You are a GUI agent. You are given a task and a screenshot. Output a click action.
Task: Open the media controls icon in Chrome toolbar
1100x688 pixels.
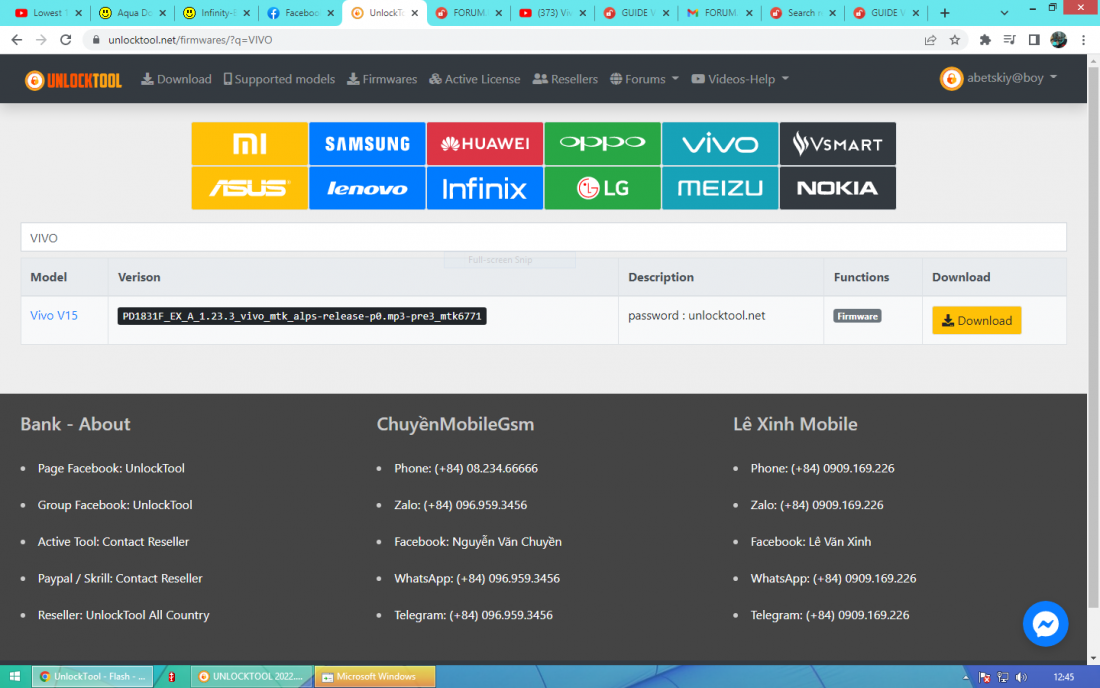[1010, 40]
